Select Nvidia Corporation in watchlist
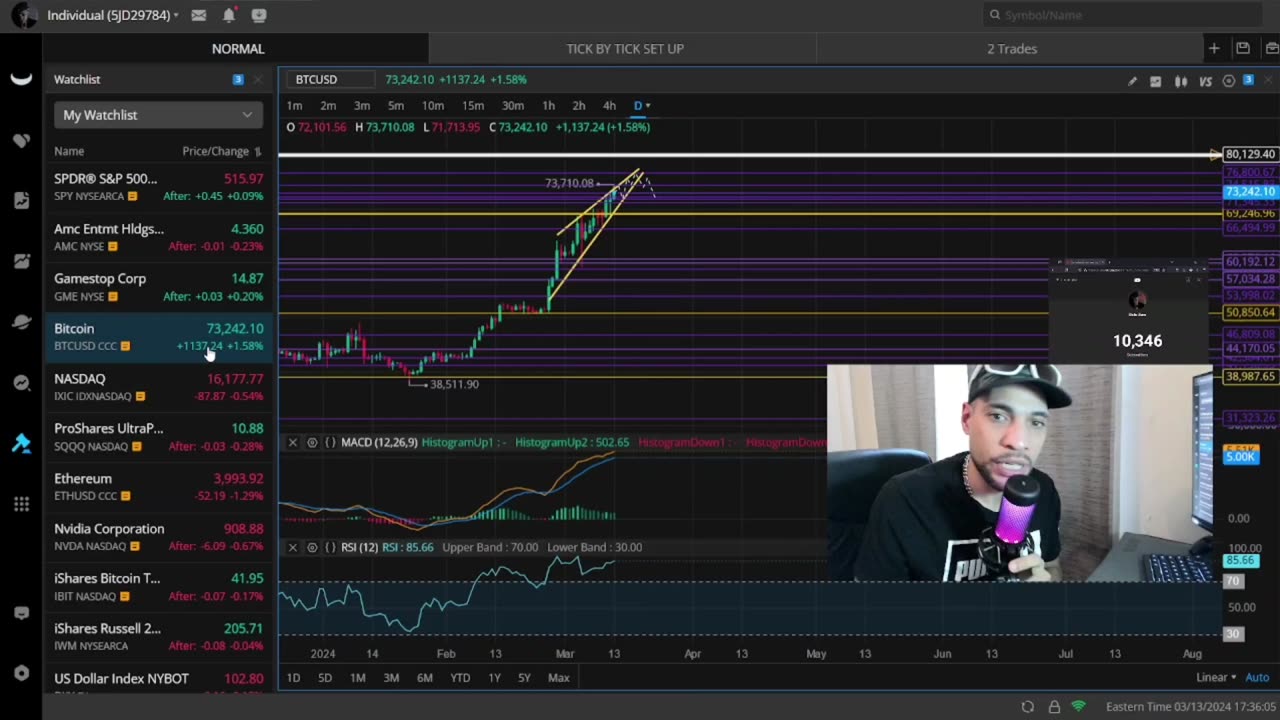 [x=158, y=537]
